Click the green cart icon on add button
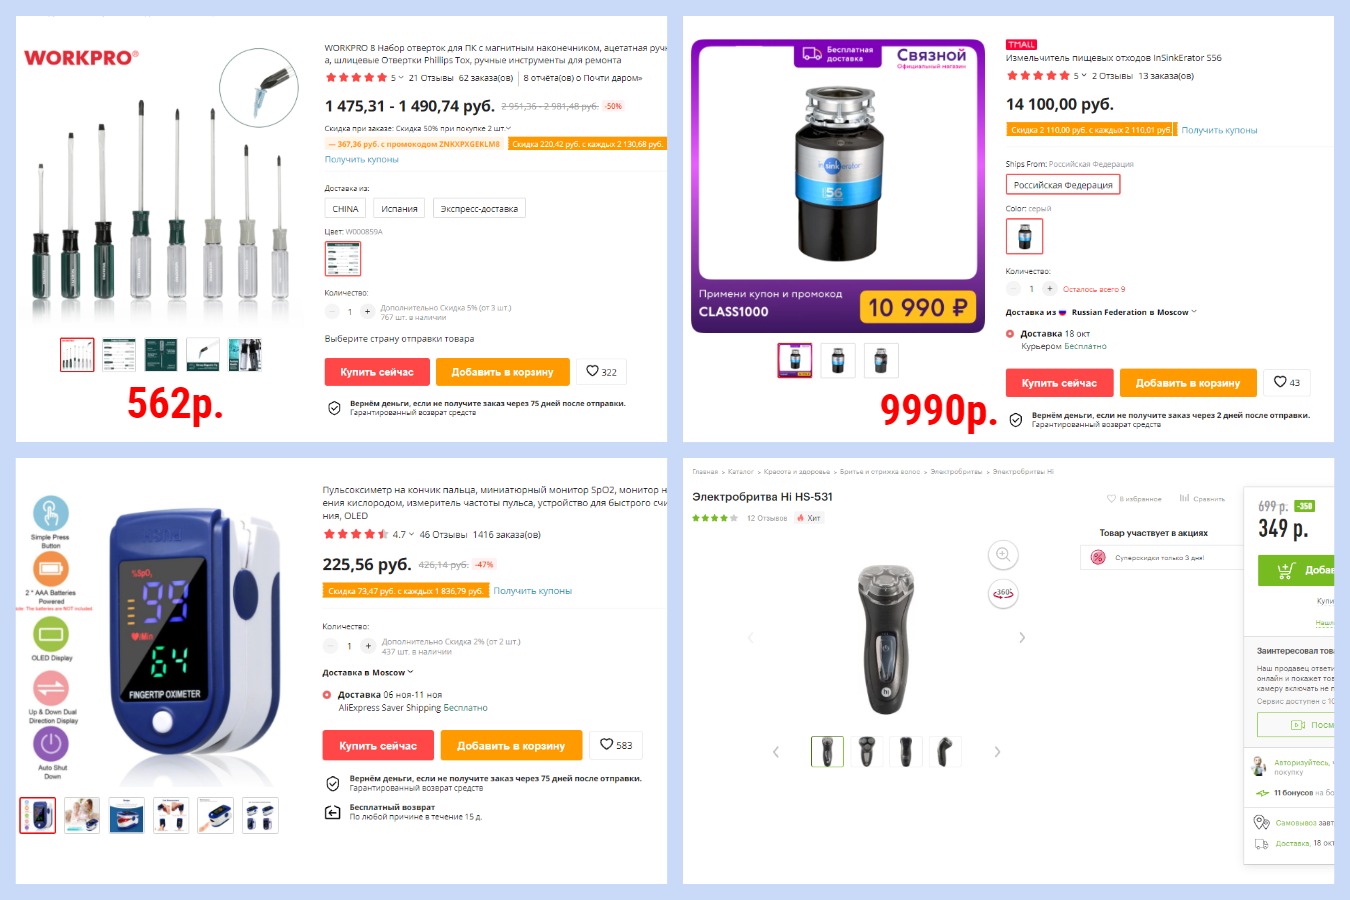This screenshot has height=900, width=1350. (x=1286, y=570)
